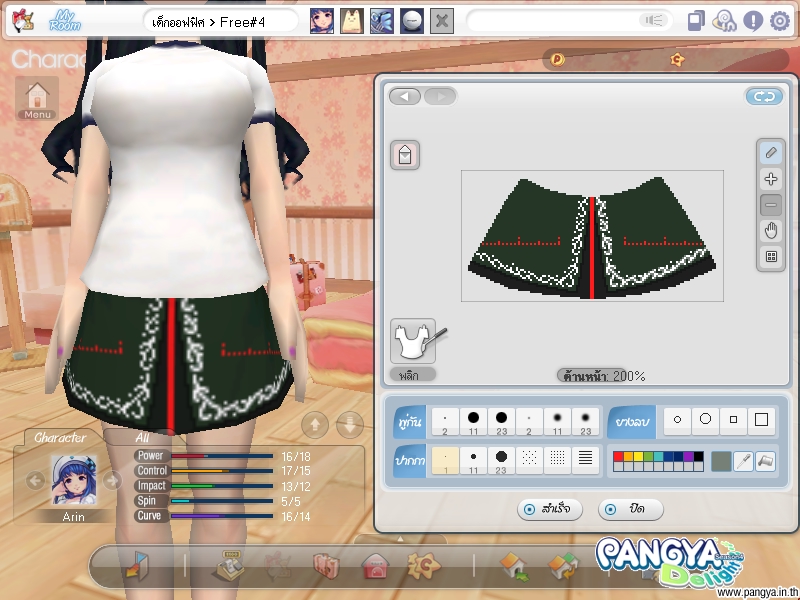Click the My Room logo

coord(65,21)
